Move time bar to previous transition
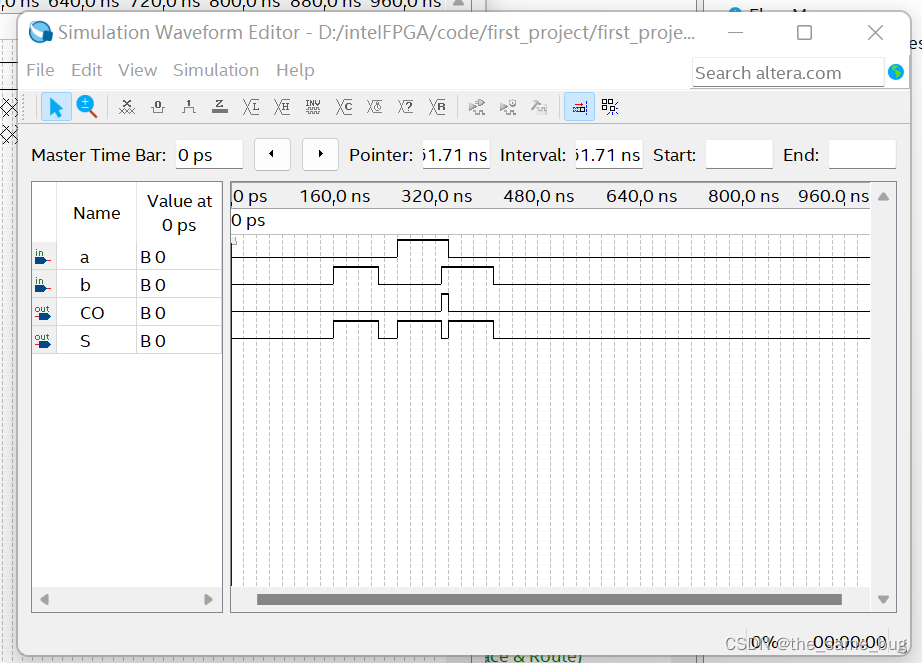 coord(272,155)
